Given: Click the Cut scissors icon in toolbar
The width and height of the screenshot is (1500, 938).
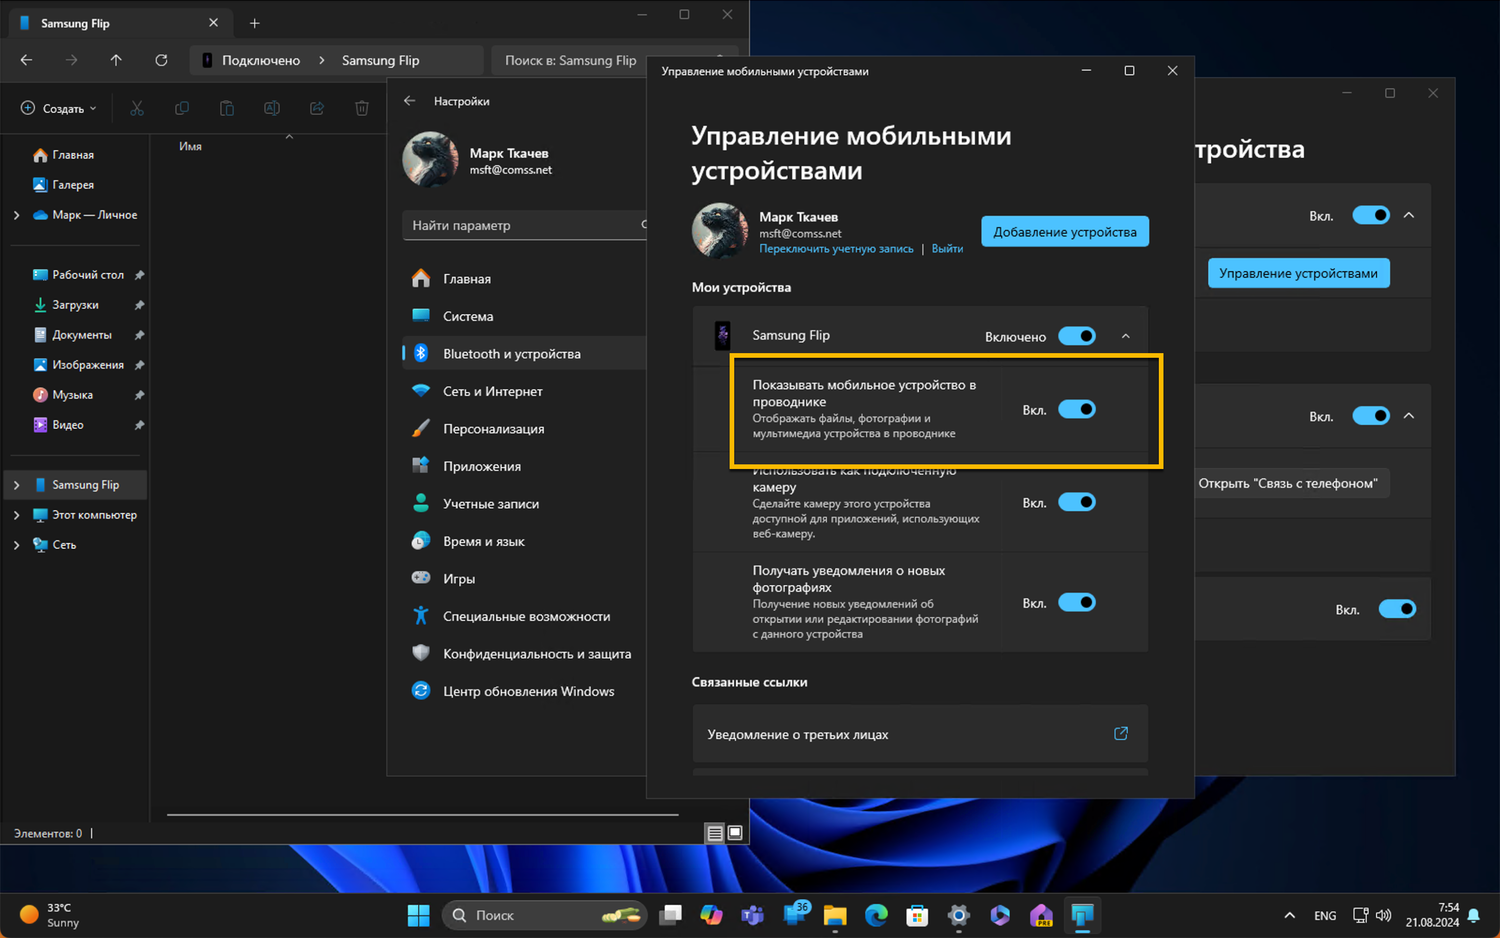Looking at the screenshot, I should (x=137, y=108).
